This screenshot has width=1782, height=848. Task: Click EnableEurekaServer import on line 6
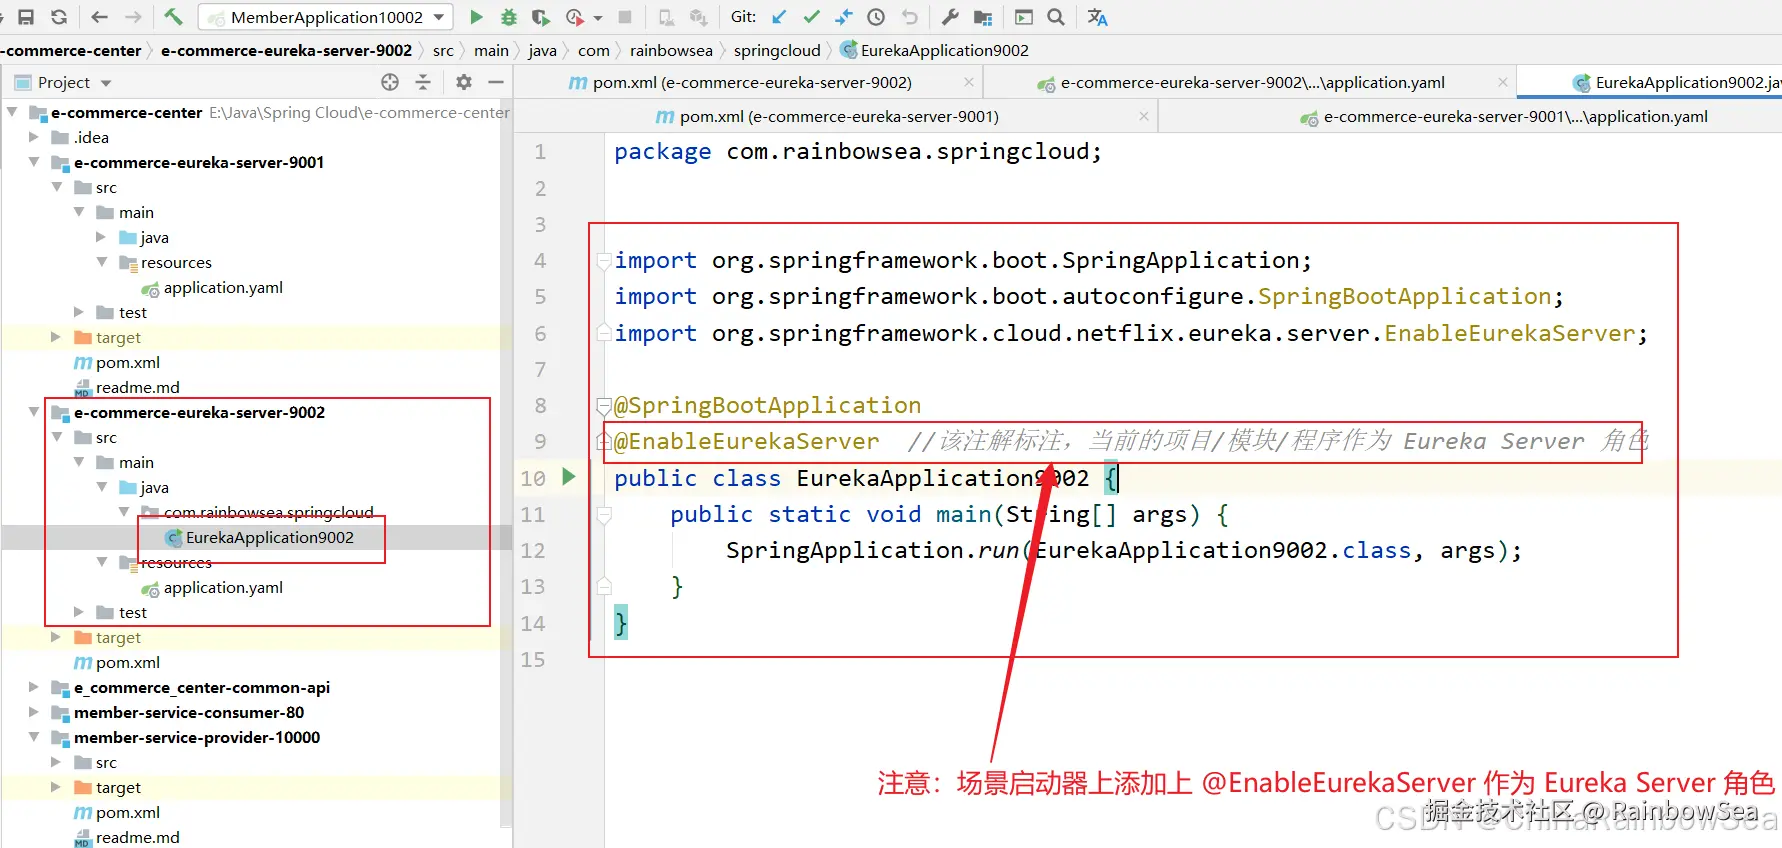click(x=1509, y=333)
